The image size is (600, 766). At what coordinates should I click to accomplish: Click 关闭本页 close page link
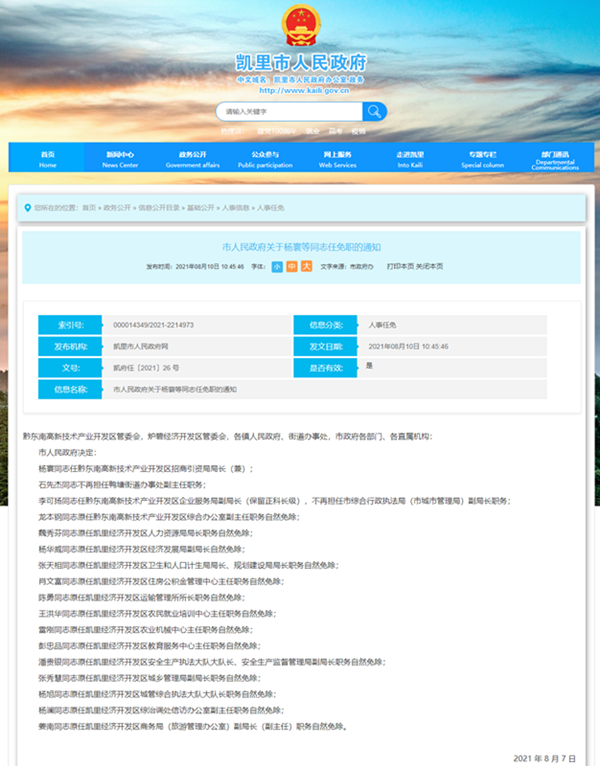pyautogui.click(x=429, y=267)
